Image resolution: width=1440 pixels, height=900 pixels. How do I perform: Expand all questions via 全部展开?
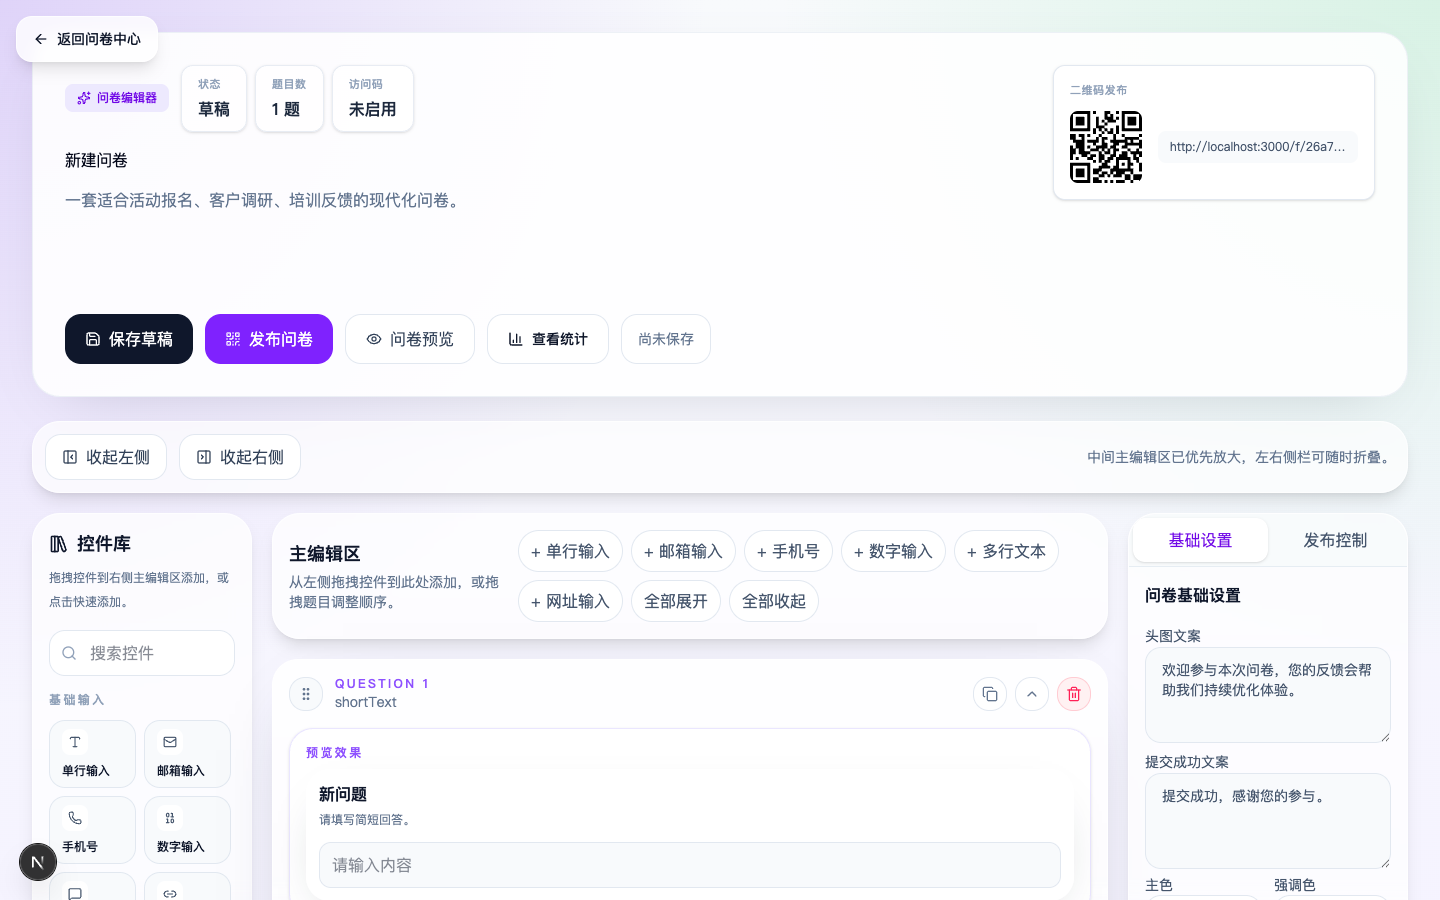676,601
